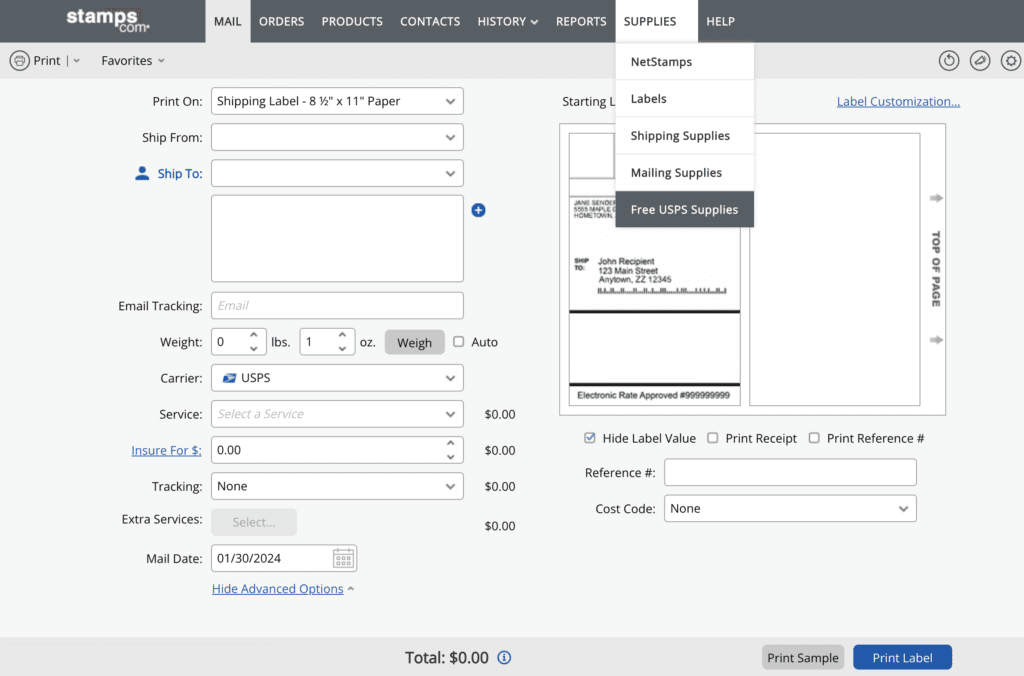This screenshot has height=676, width=1024.
Task: Click the info icon next to Total
Action: click(504, 657)
